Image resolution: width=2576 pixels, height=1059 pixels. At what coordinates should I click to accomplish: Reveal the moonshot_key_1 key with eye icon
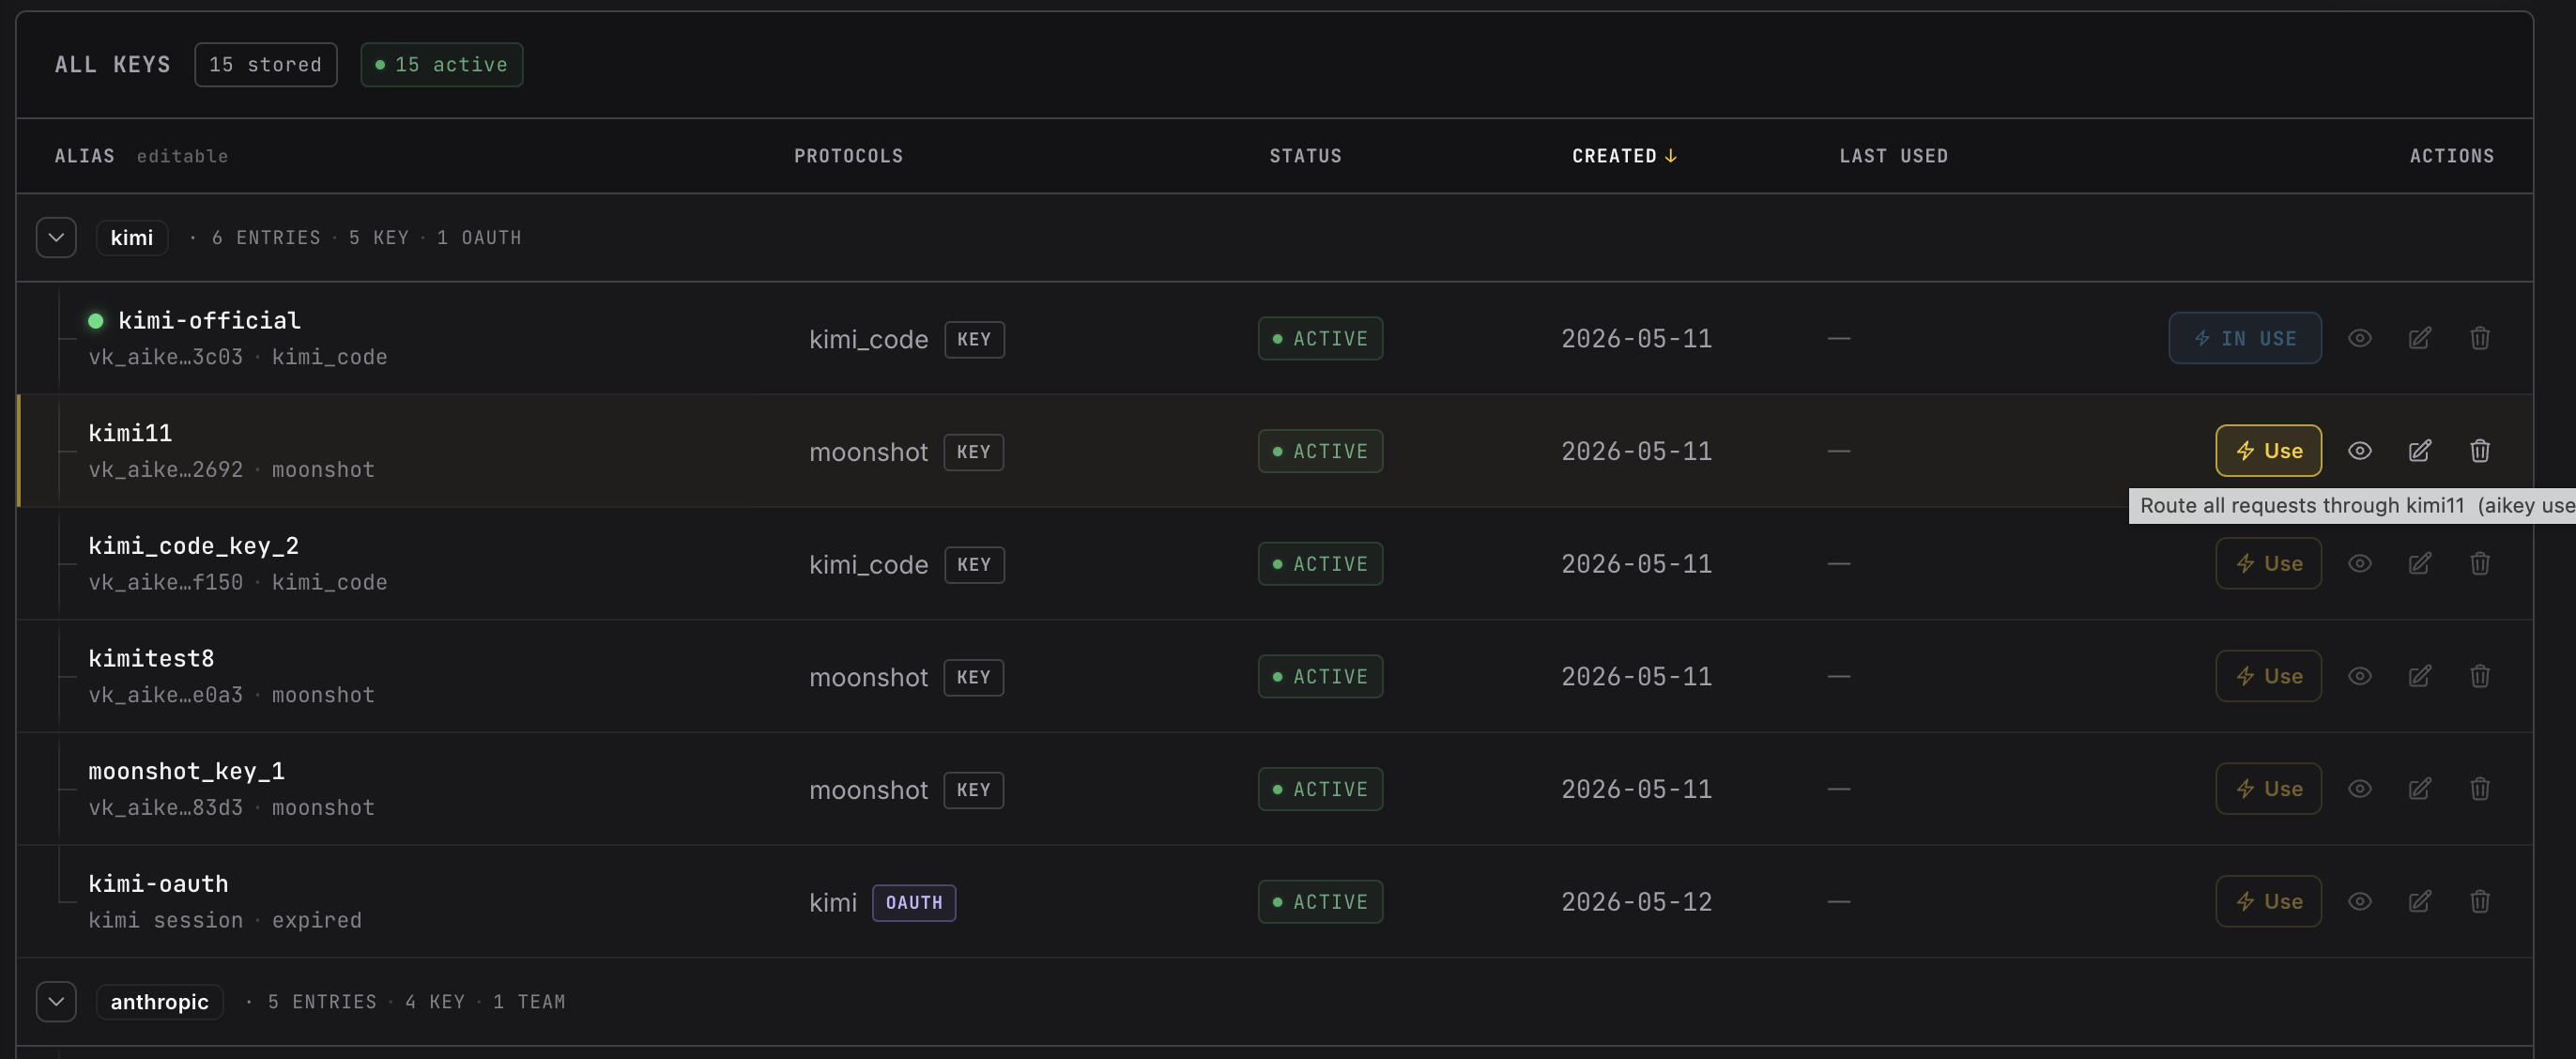coord(2360,789)
